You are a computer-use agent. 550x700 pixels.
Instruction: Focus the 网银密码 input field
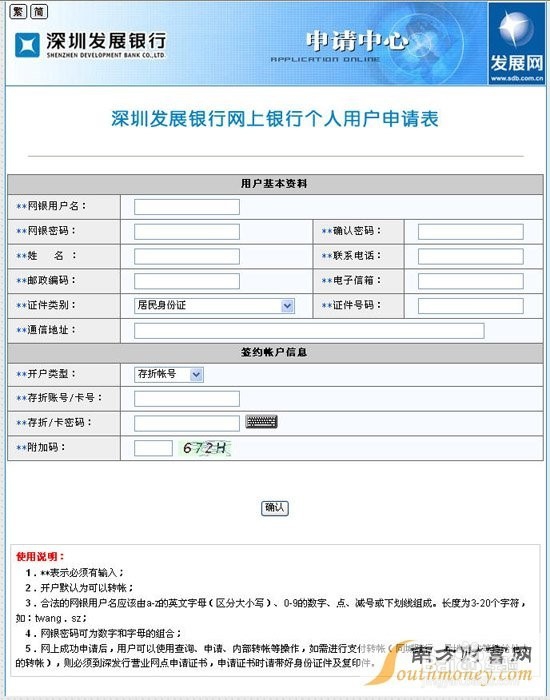pos(187,232)
